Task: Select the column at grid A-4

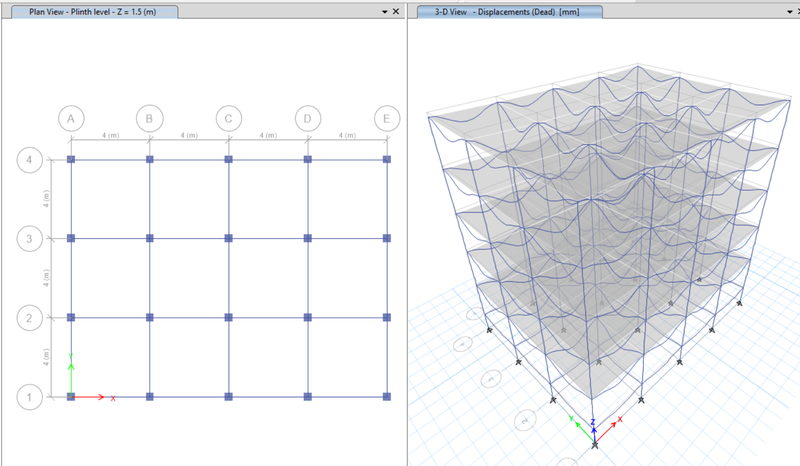Action: tap(71, 159)
